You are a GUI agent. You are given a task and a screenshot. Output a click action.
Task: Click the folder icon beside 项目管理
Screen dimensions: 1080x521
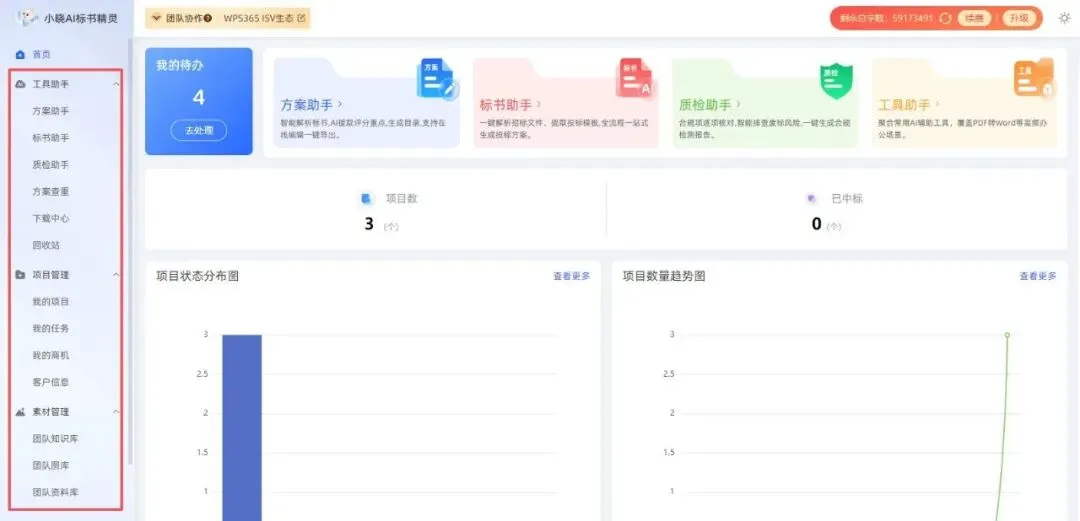pyautogui.click(x=21, y=275)
